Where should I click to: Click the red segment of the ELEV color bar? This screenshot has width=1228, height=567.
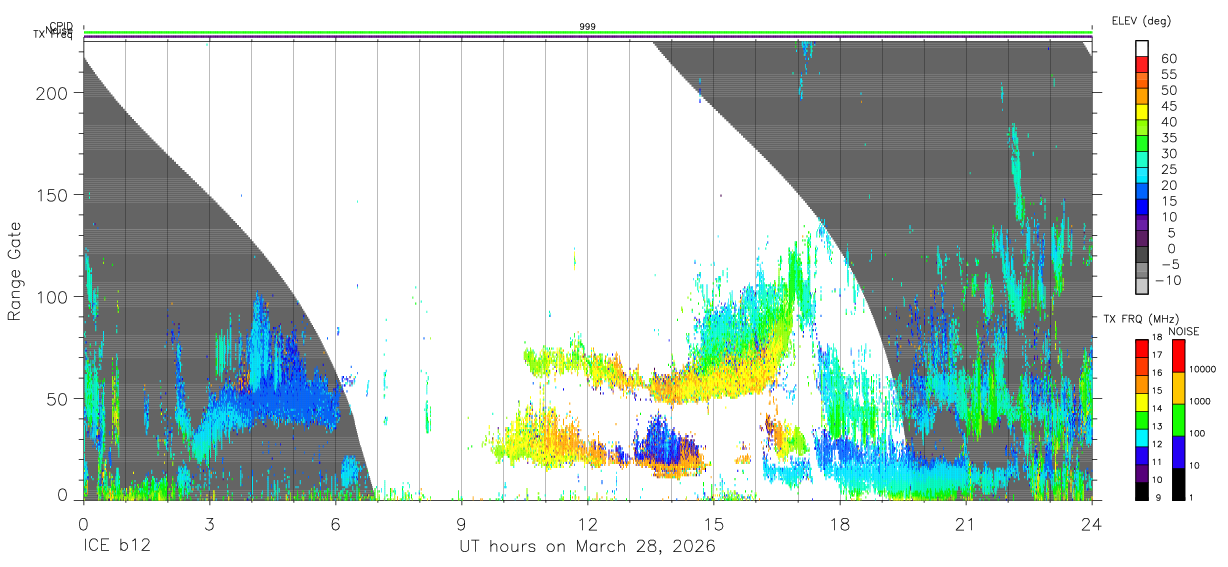coord(1142,66)
